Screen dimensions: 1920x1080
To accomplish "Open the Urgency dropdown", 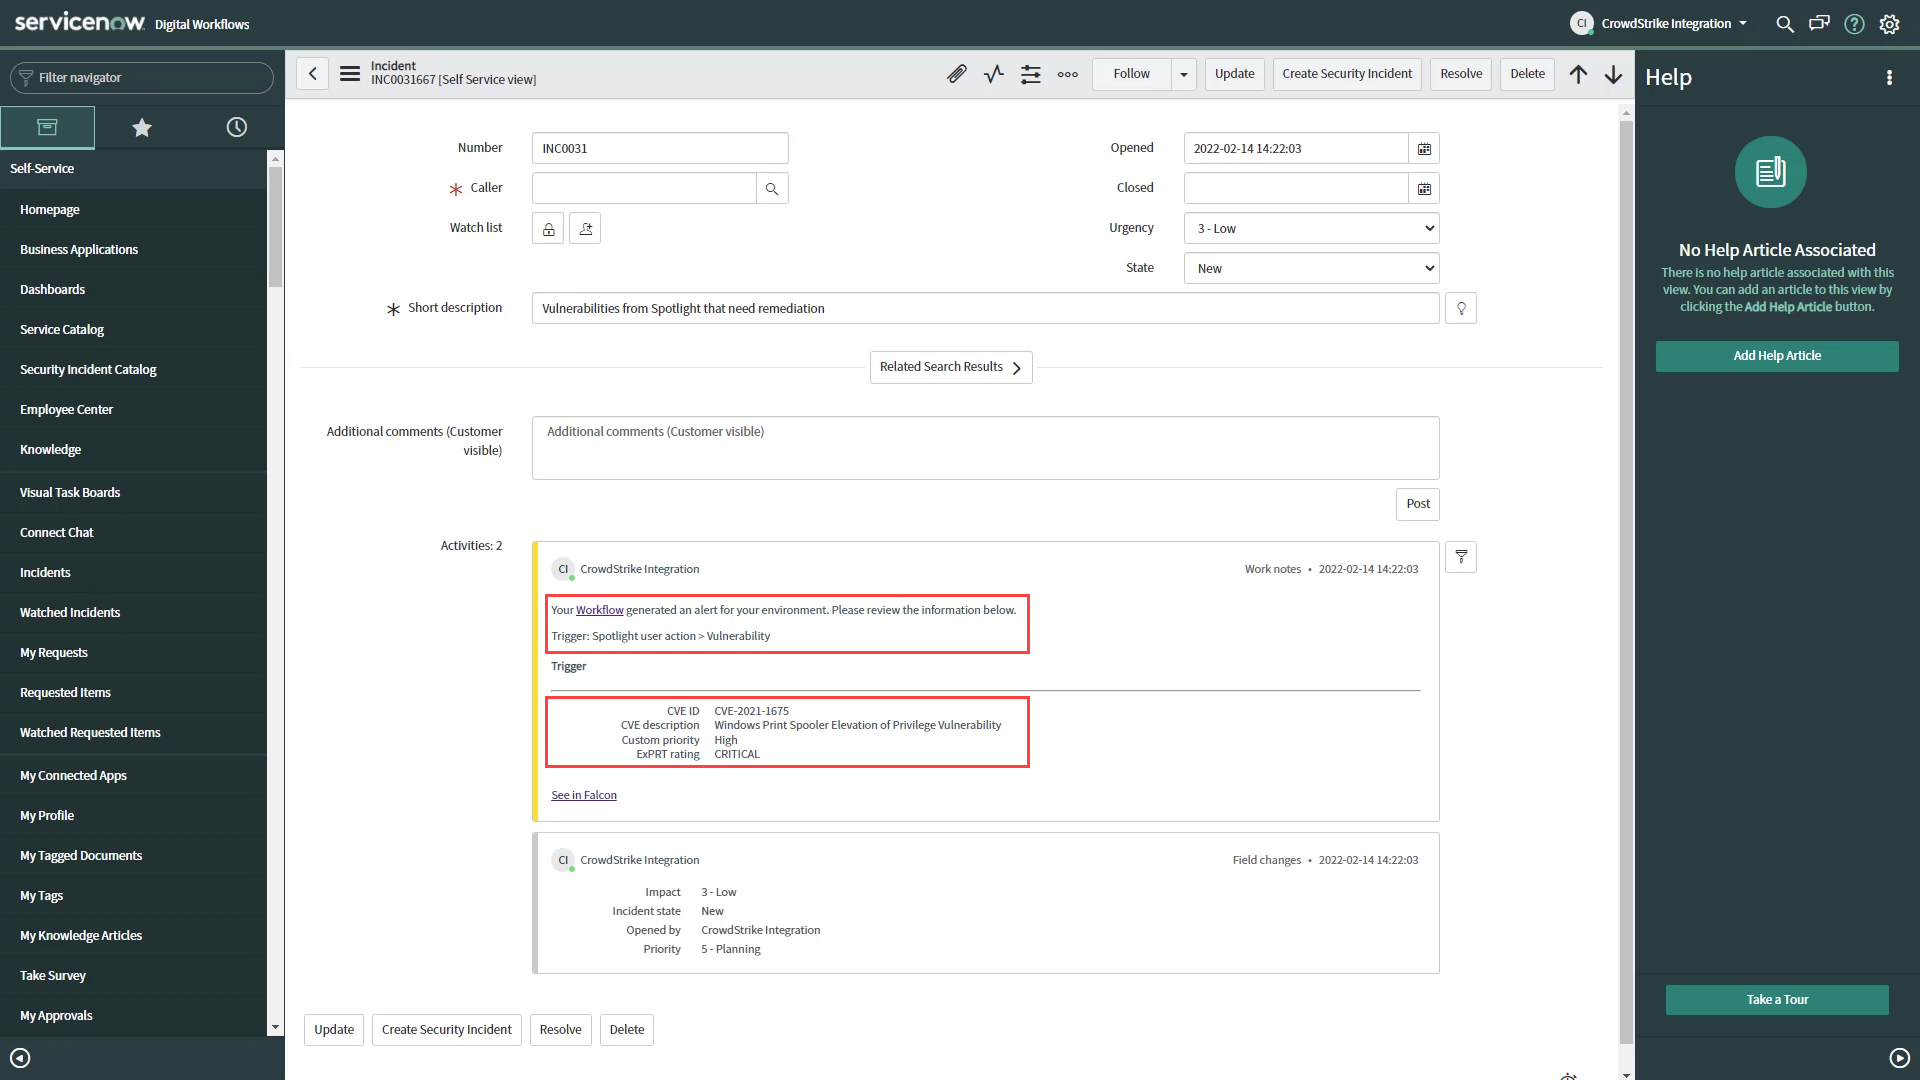I will pyautogui.click(x=1311, y=229).
